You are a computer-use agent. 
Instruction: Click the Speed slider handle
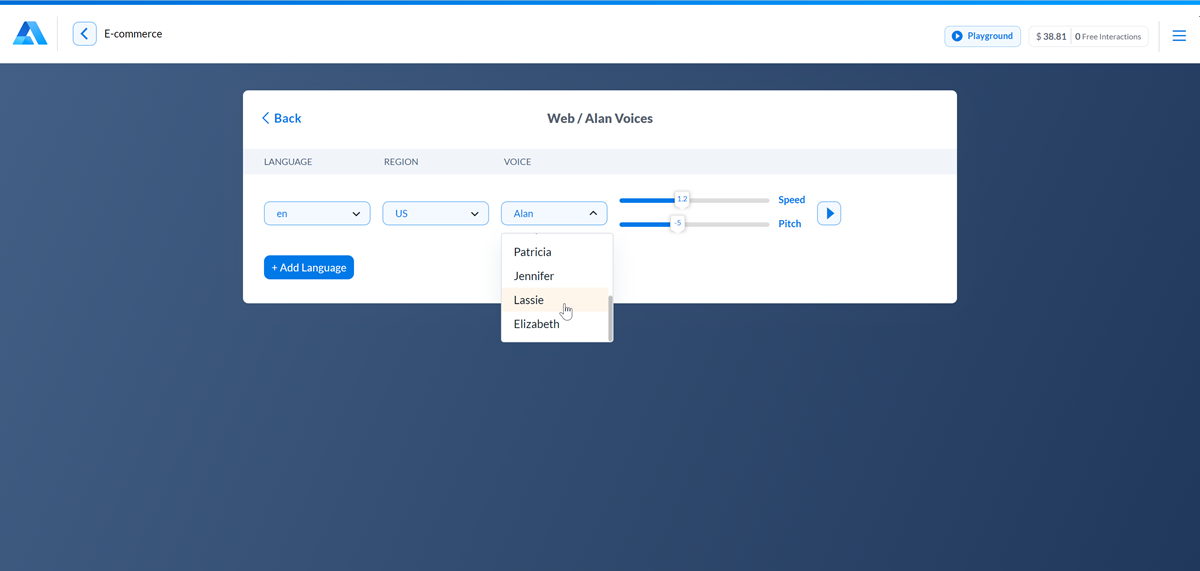(682, 200)
